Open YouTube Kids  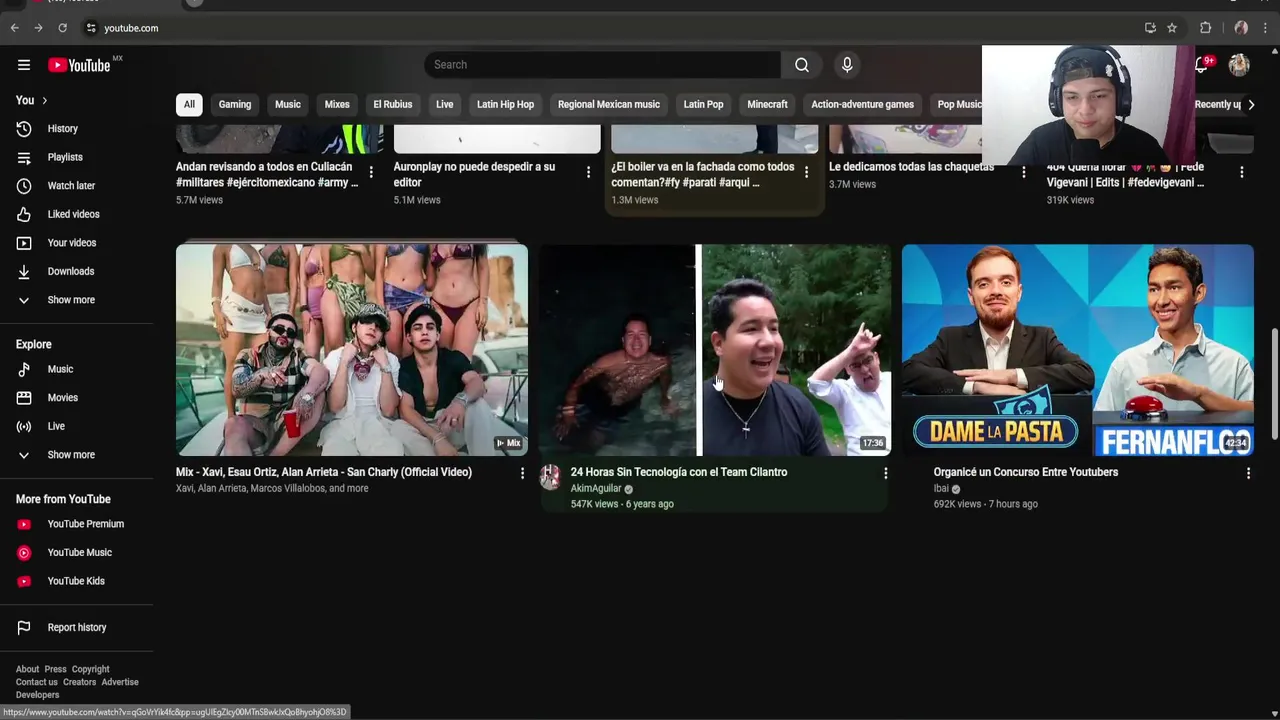click(76, 581)
